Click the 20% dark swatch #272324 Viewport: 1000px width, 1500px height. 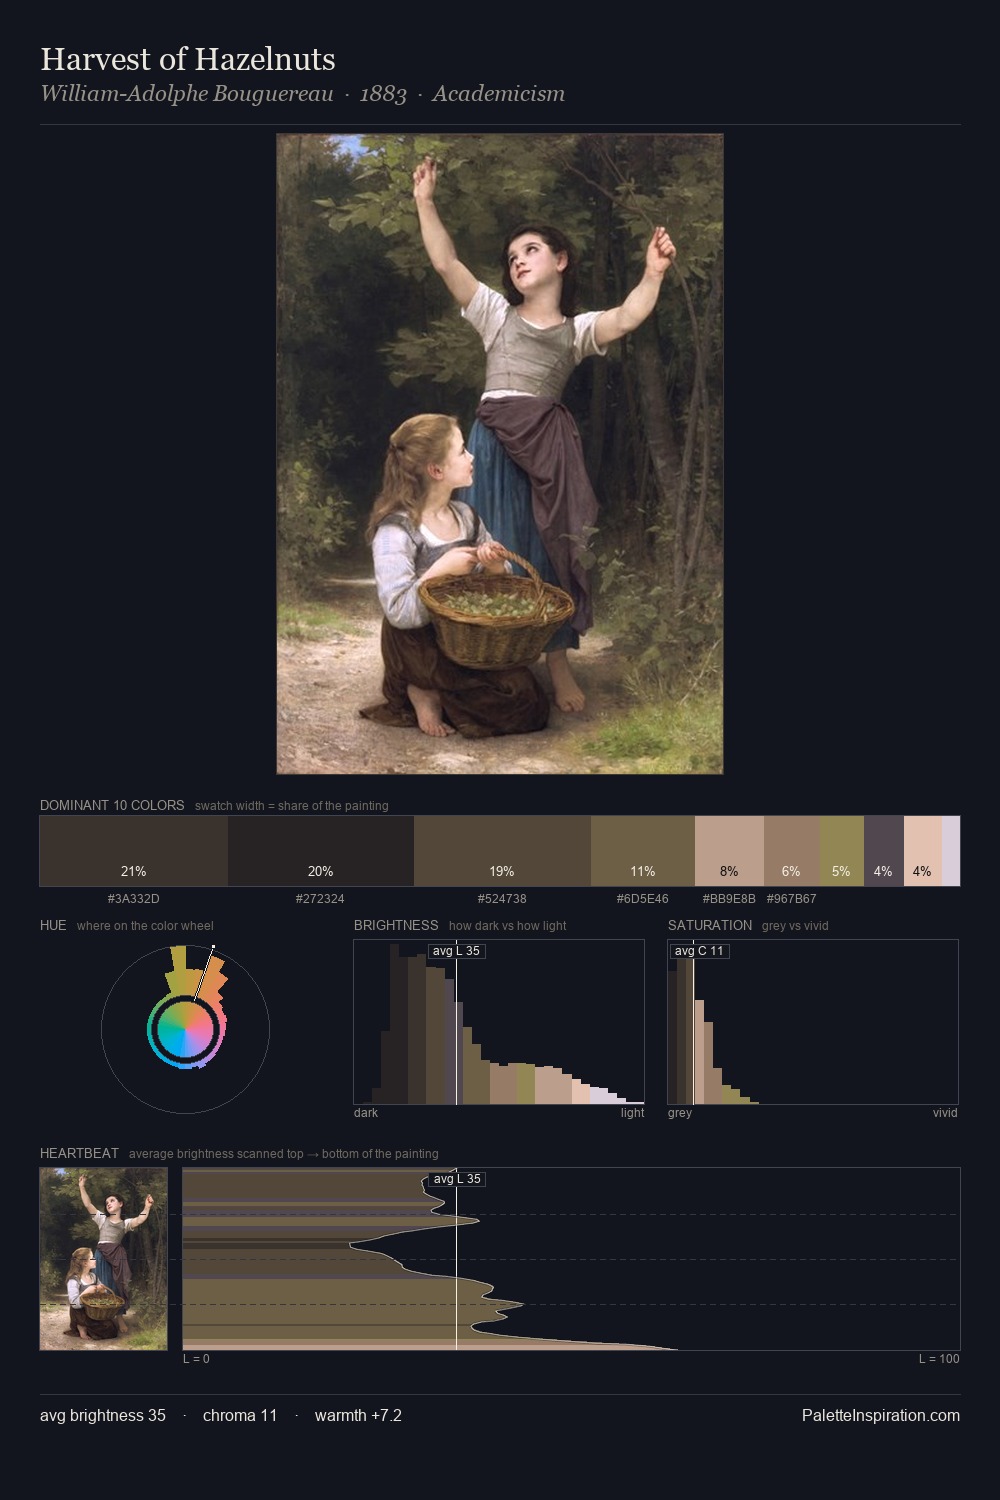321,851
